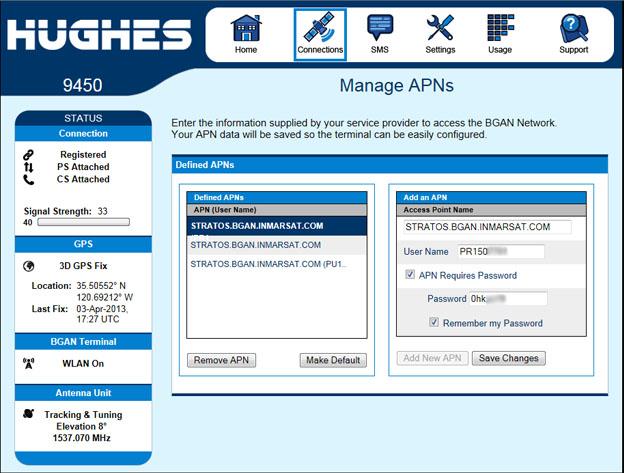Open the SMS speech bubble icon
The width and height of the screenshot is (624, 473).
[380, 27]
